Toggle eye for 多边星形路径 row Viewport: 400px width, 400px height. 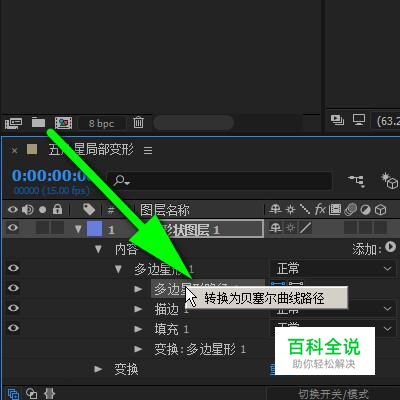click(x=13, y=288)
